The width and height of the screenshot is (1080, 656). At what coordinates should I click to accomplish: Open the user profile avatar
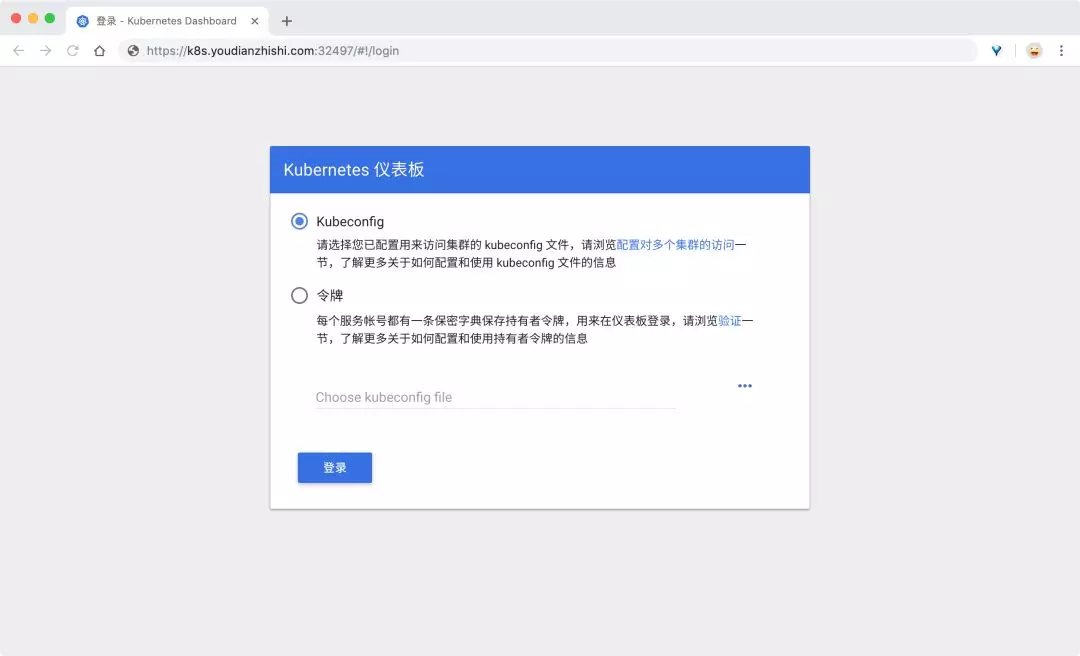click(1034, 50)
